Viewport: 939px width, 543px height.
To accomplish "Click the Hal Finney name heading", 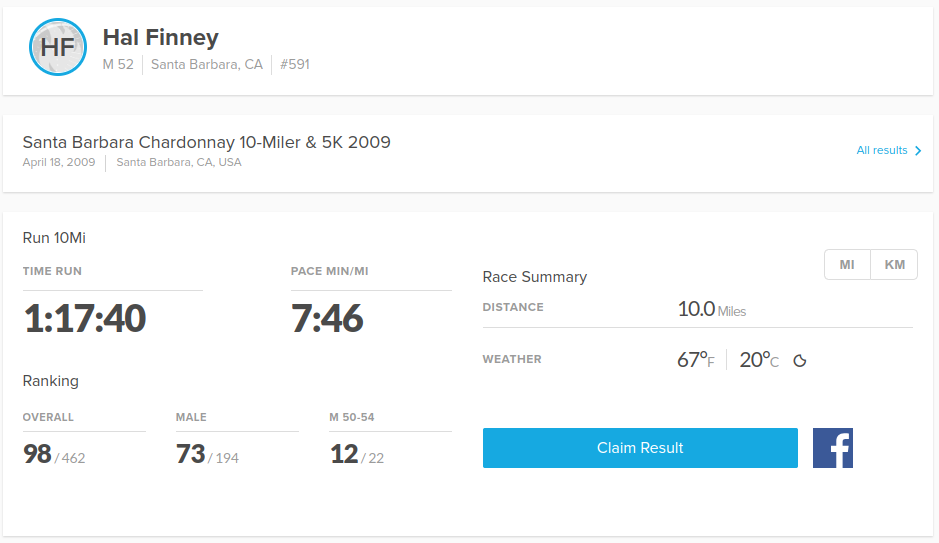I will [x=160, y=38].
